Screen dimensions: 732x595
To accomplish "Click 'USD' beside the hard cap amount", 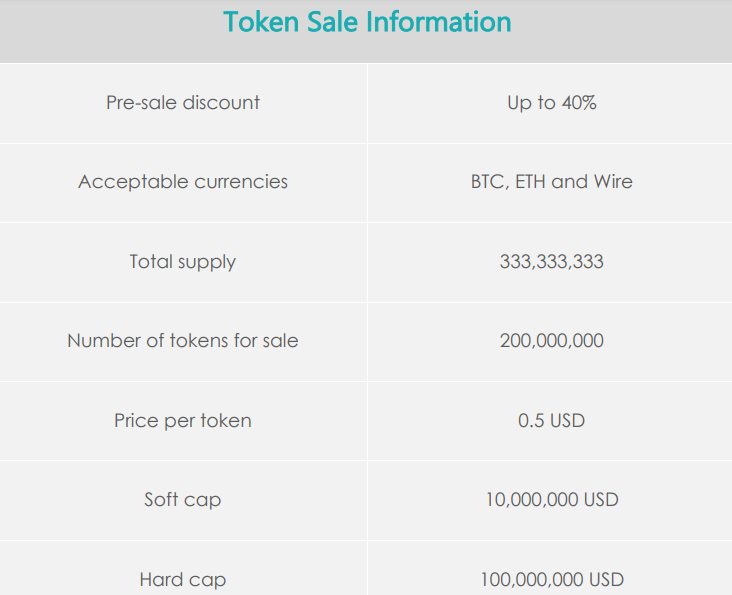I will [x=603, y=580].
